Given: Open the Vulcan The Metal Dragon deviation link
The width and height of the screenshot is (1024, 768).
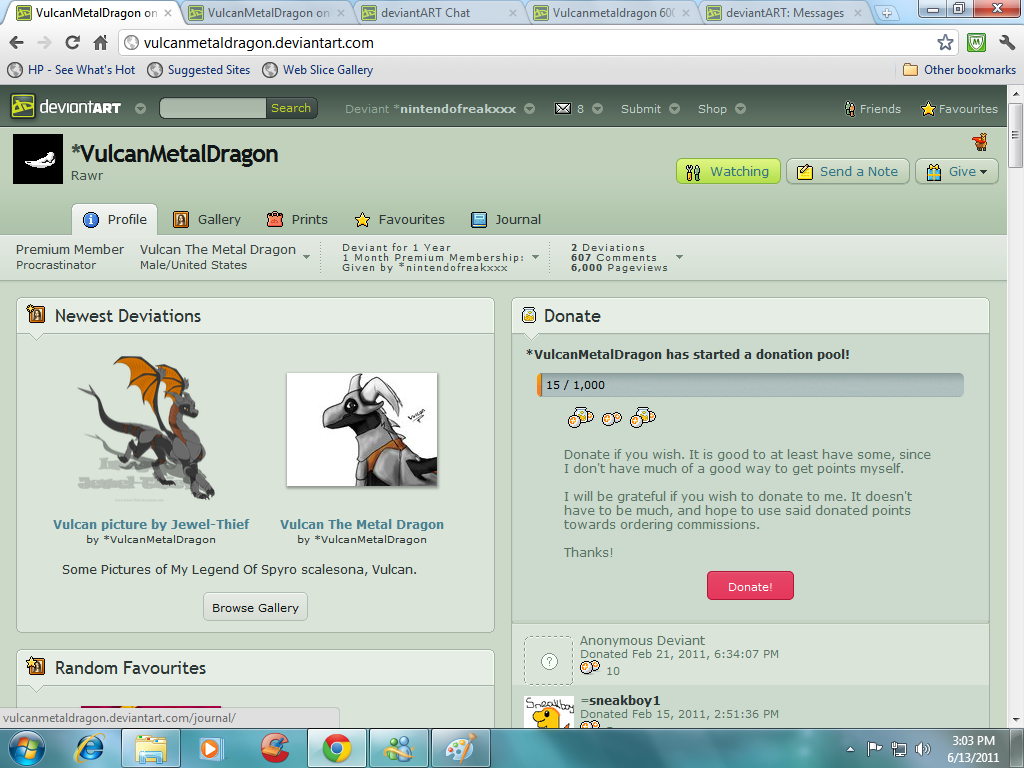Looking at the screenshot, I should (362, 524).
